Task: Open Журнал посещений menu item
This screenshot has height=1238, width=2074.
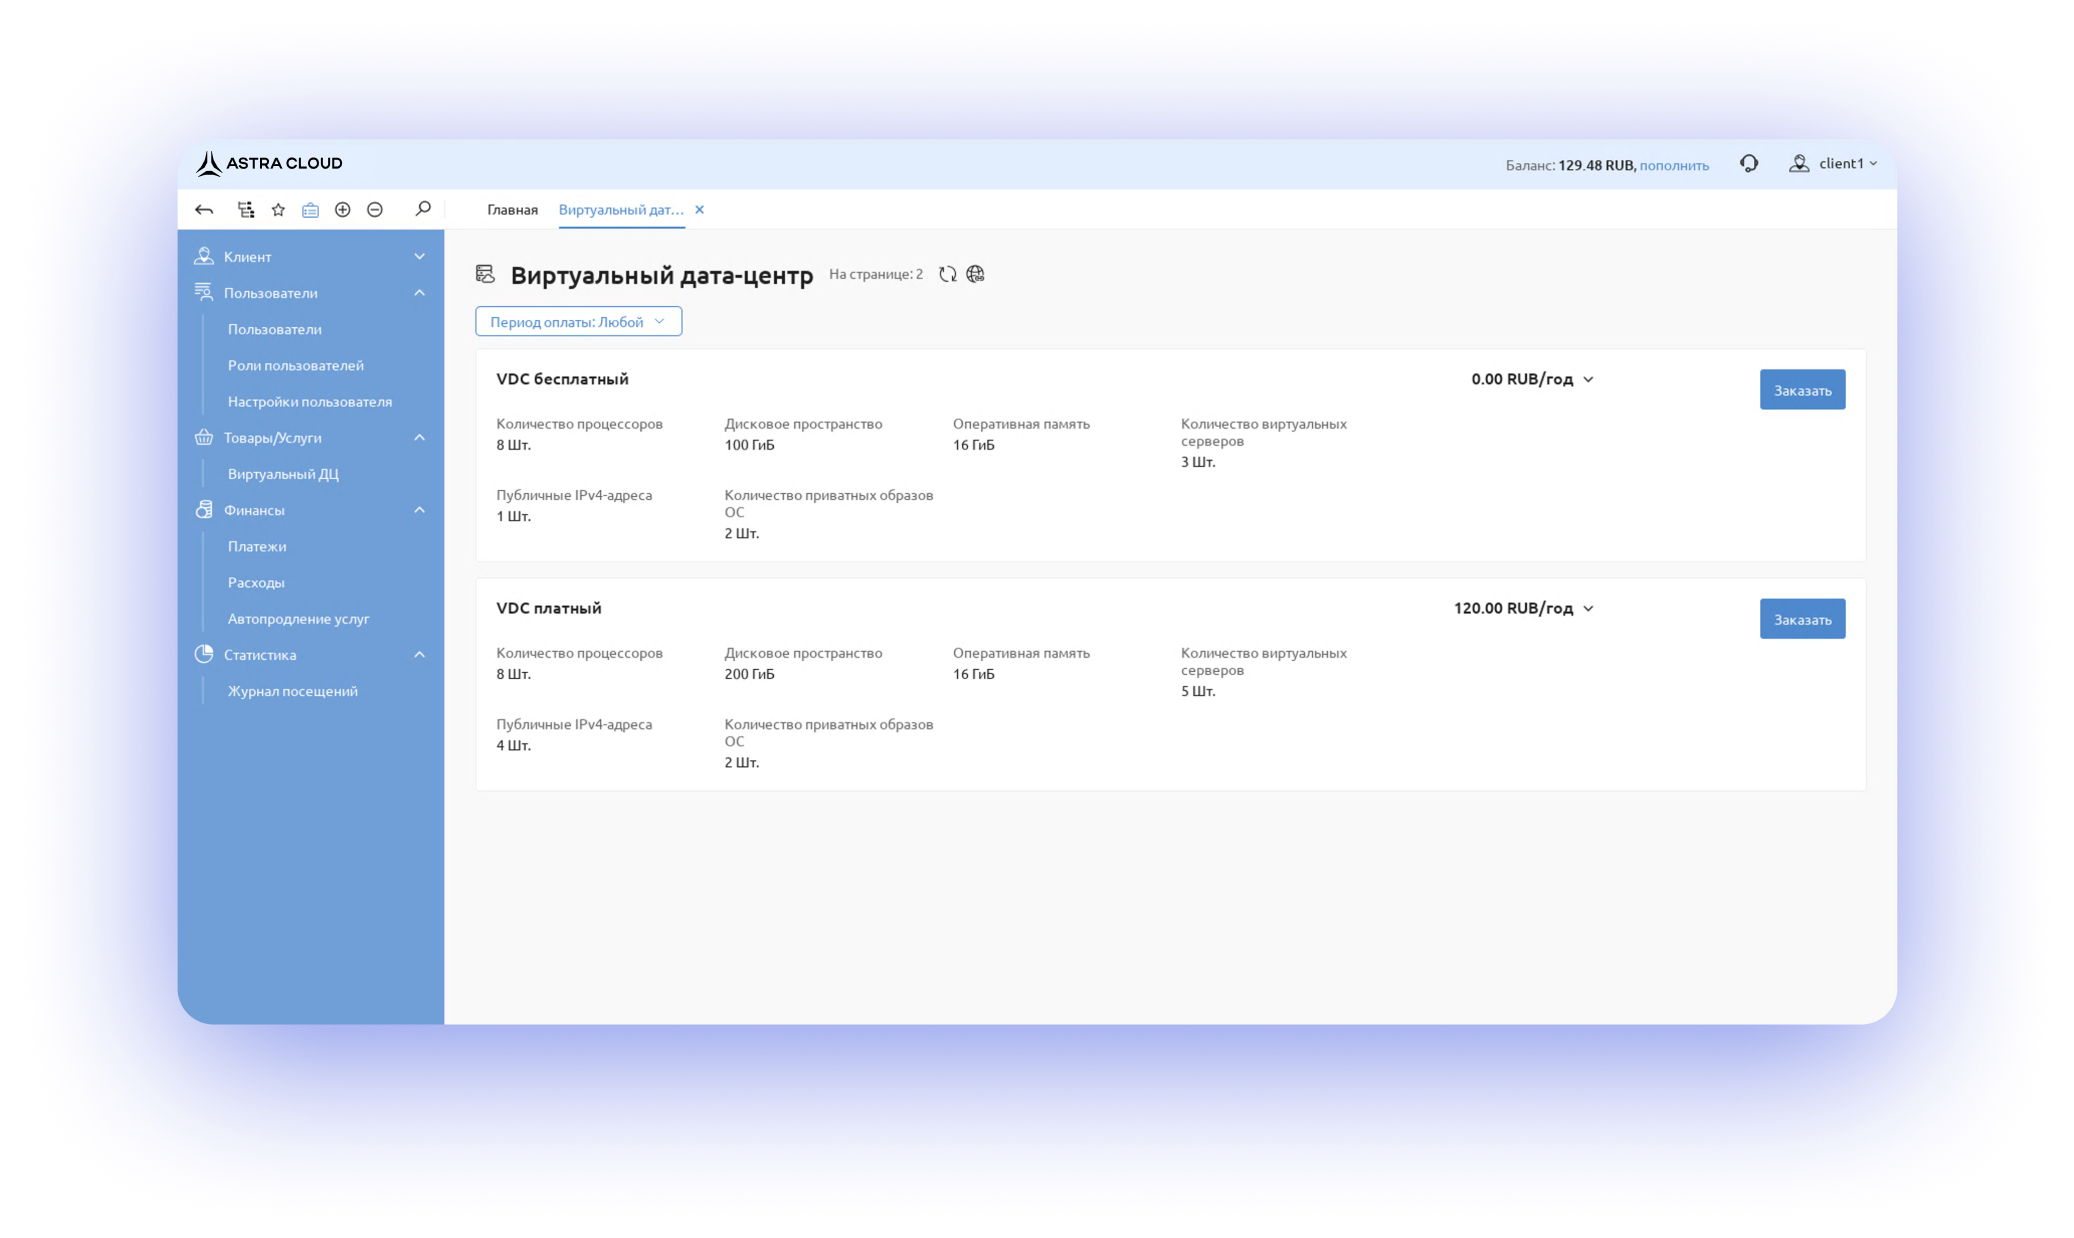Action: 293,691
